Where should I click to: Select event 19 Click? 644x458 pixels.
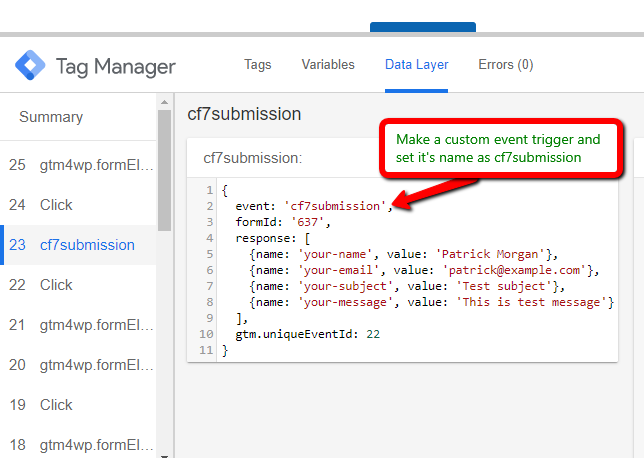coord(56,405)
